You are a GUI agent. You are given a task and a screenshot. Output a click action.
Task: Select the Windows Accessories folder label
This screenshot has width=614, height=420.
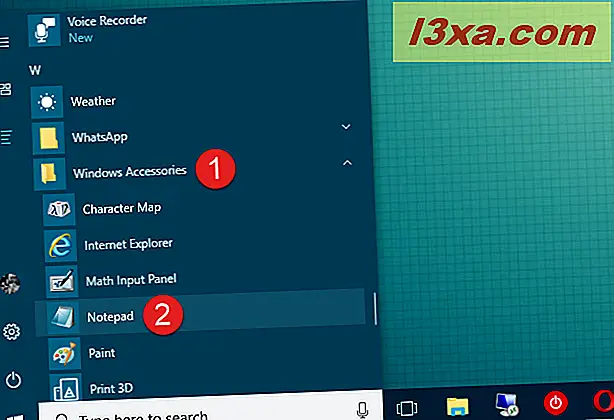[x=130, y=172]
